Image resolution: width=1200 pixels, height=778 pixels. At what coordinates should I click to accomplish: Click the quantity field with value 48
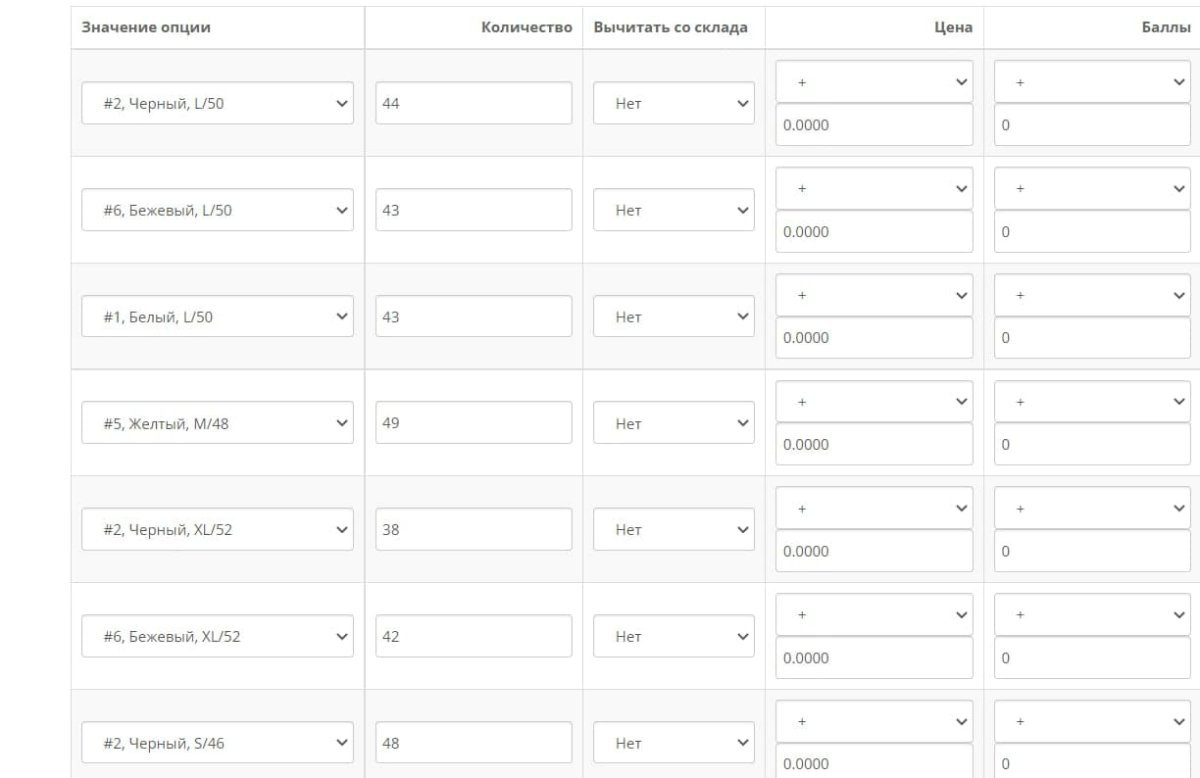click(x=474, y=743)
